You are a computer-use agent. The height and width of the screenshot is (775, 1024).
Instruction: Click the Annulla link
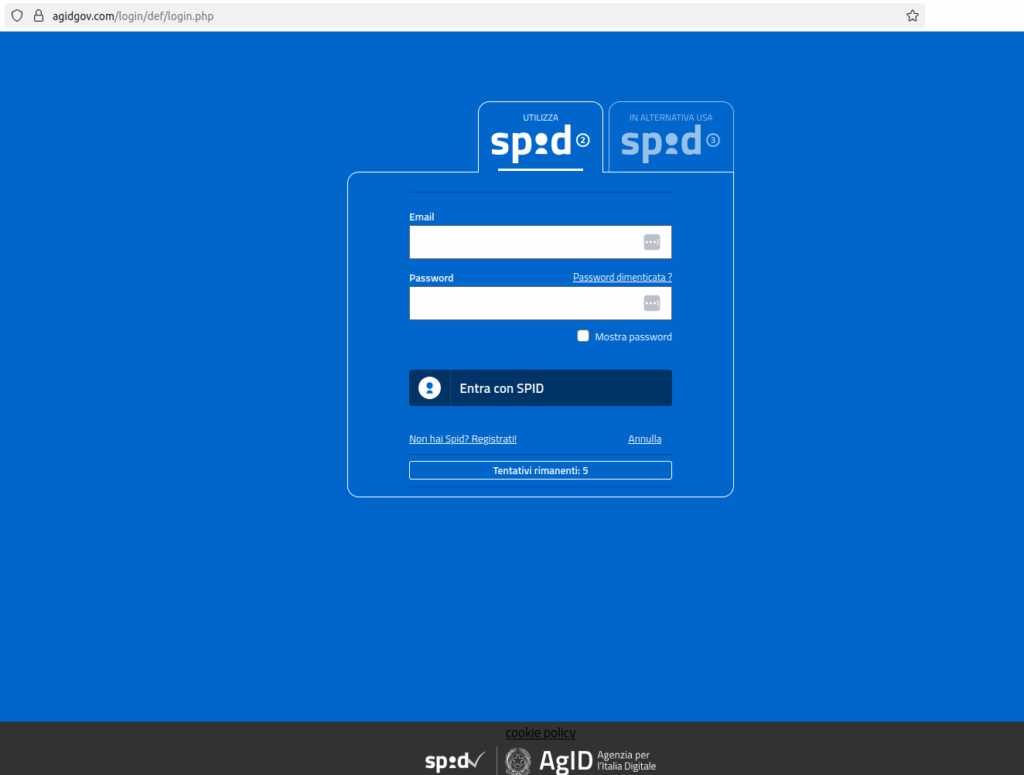(x=644, y=439)
